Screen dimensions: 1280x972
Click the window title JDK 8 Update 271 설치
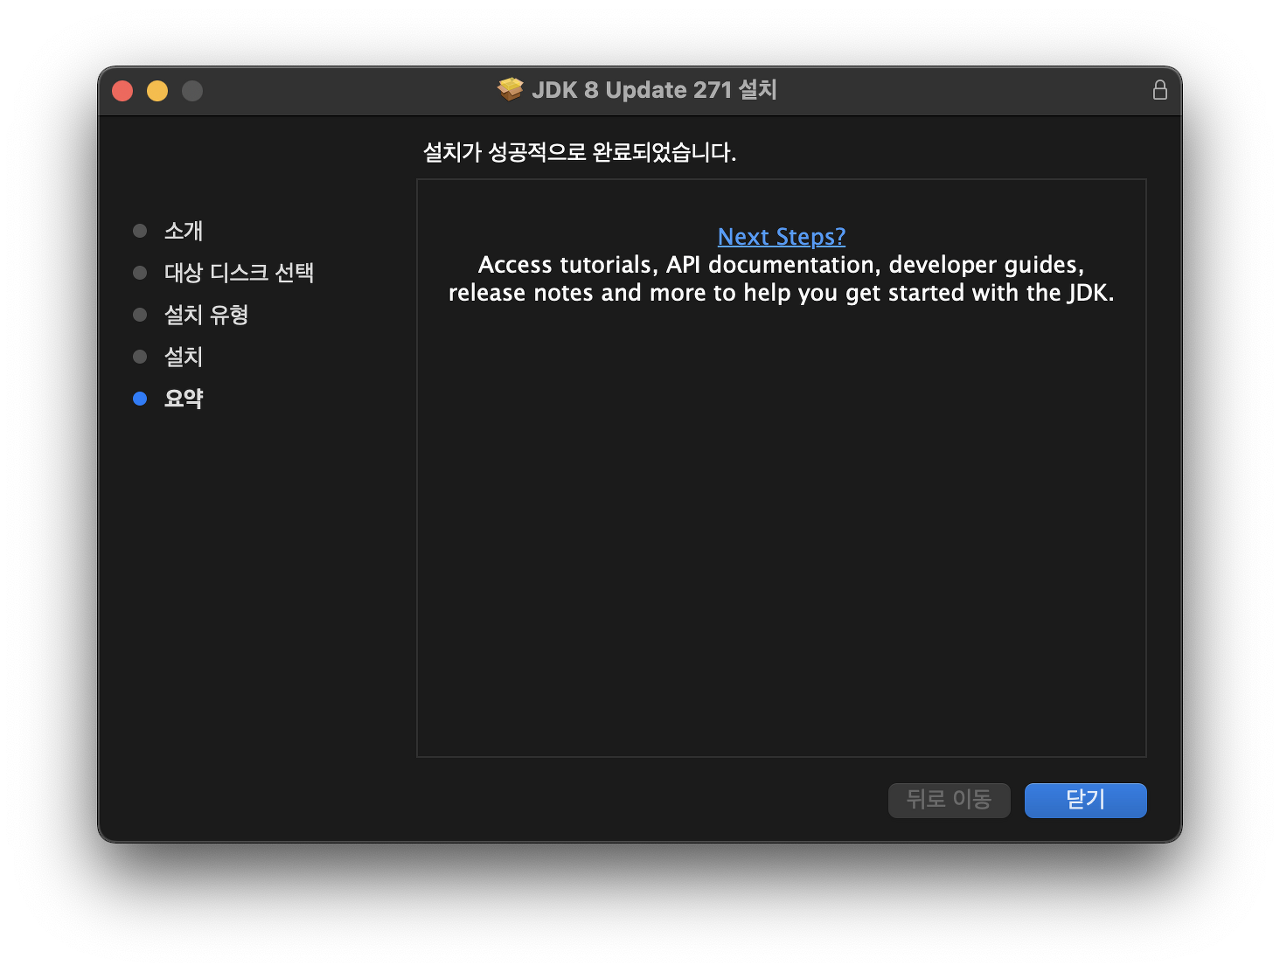(x=654, y=90)
